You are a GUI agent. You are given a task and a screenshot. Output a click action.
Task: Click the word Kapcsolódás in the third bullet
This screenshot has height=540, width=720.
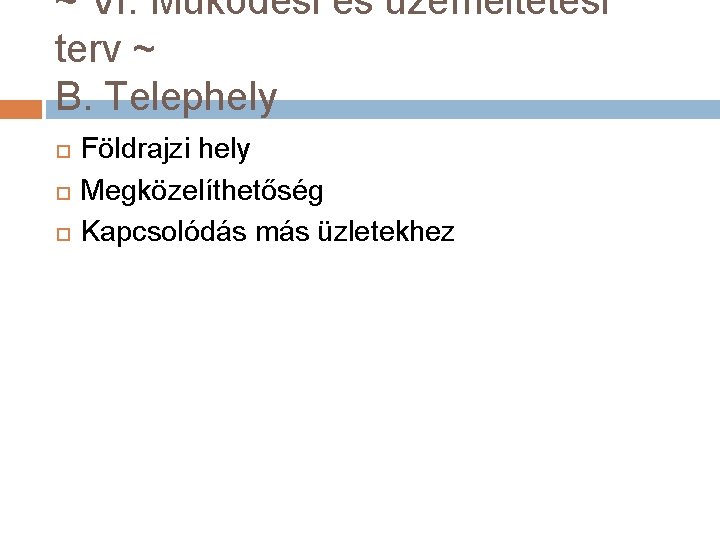coord(164,231)
